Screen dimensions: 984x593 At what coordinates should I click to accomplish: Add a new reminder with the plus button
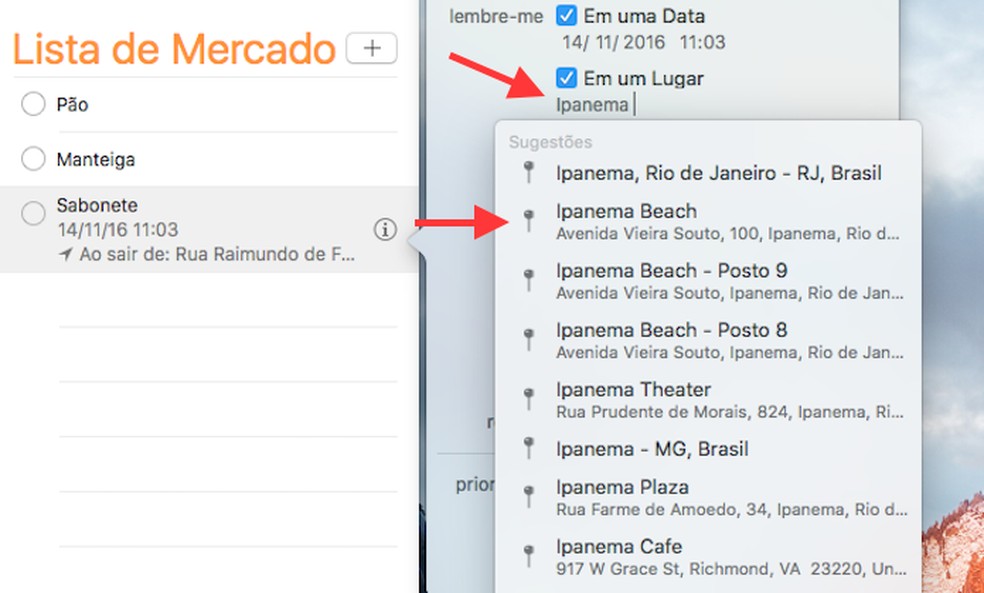tap(370, 47)
